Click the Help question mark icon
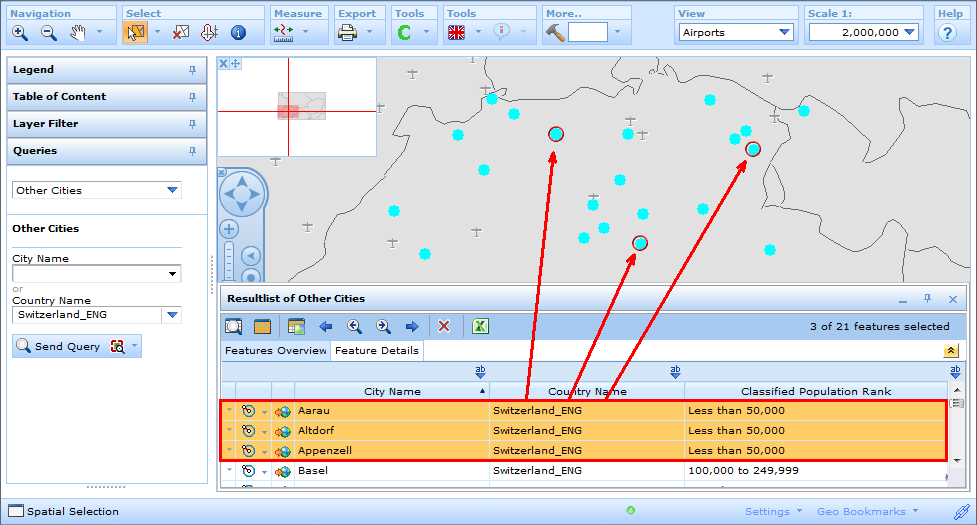Viewport: 977px width, 525px height. pyautogui.click(x=947, y=33)
